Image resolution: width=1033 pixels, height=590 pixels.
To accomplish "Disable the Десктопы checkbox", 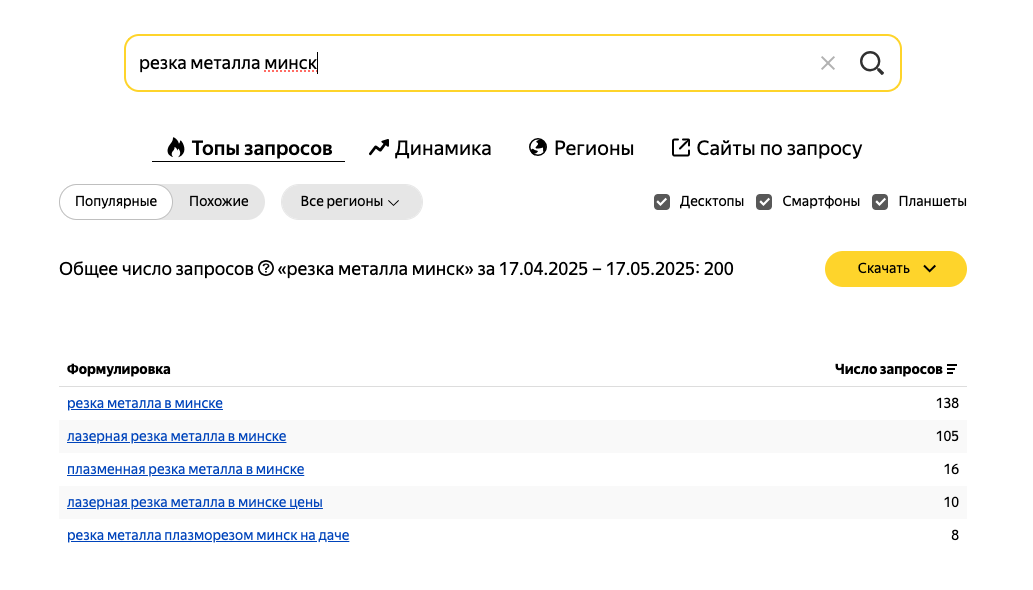I will tap(662, 201).
